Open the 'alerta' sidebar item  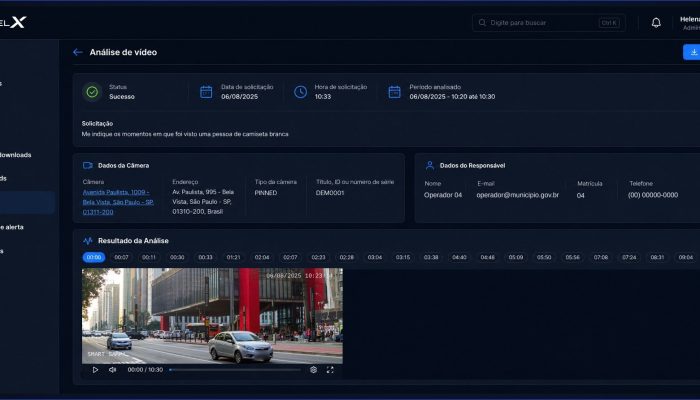(x=12, y=227)
